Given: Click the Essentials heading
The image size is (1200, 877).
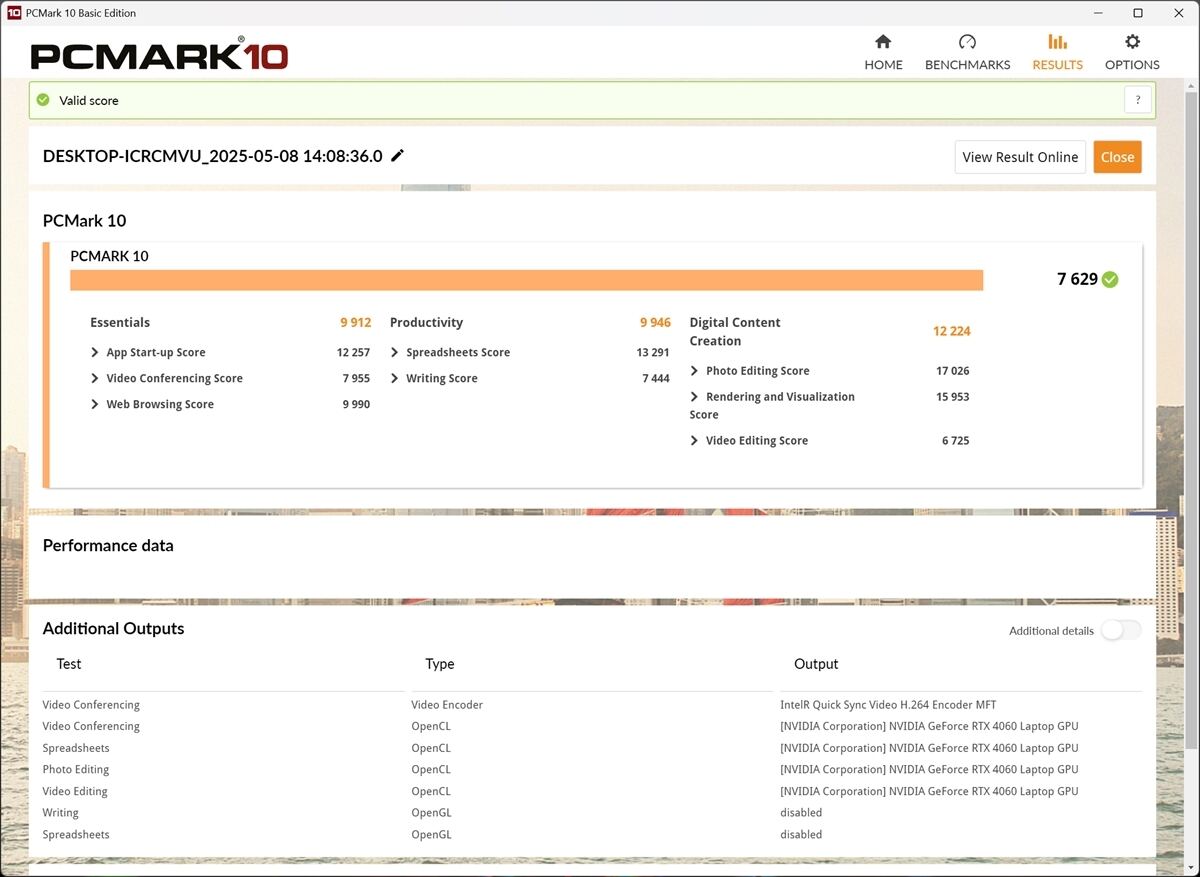Looking at the screenshot, I should point(120,323).
